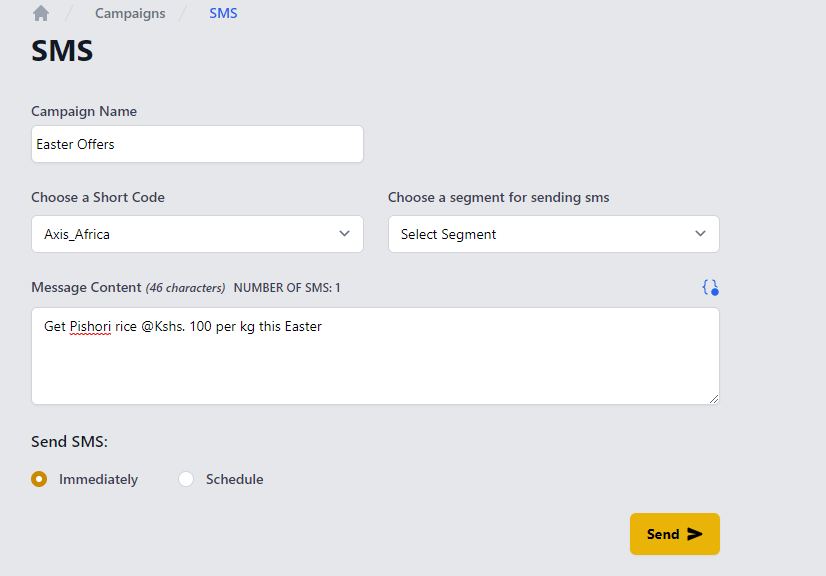Click the chevron arrow beside Axis_Africa
Screen dimensions: 826x576
pyautogui.click(x=344, y=233)
